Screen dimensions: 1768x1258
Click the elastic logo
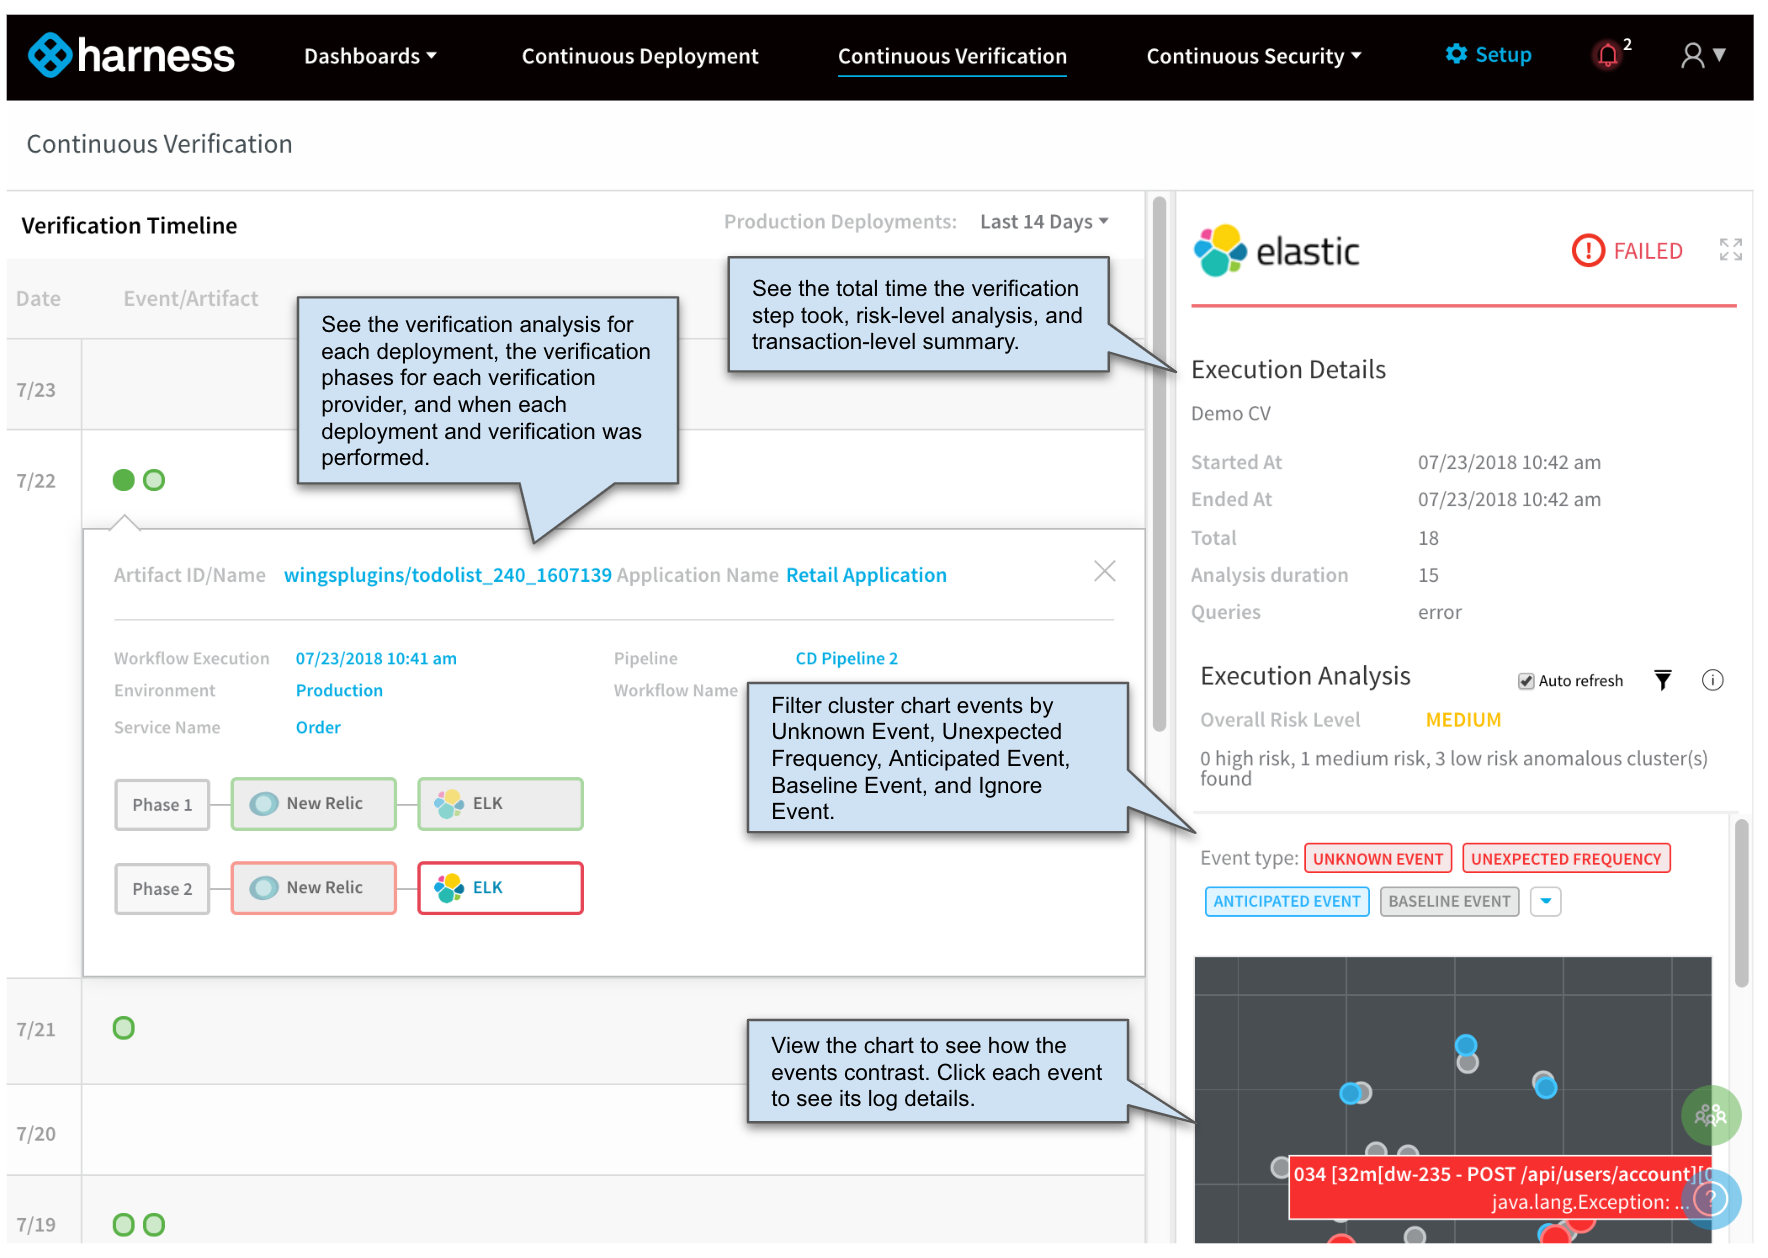[x=1277, y=251]
